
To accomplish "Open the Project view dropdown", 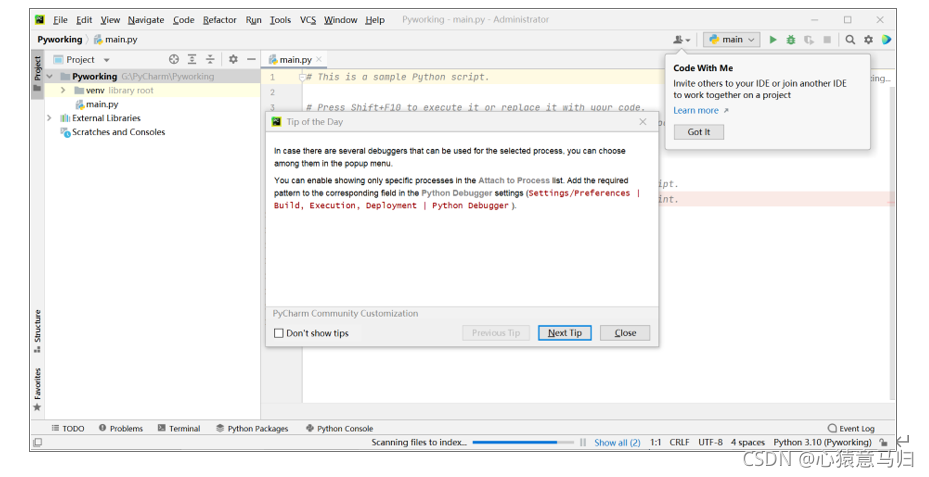I will [82, 59].
